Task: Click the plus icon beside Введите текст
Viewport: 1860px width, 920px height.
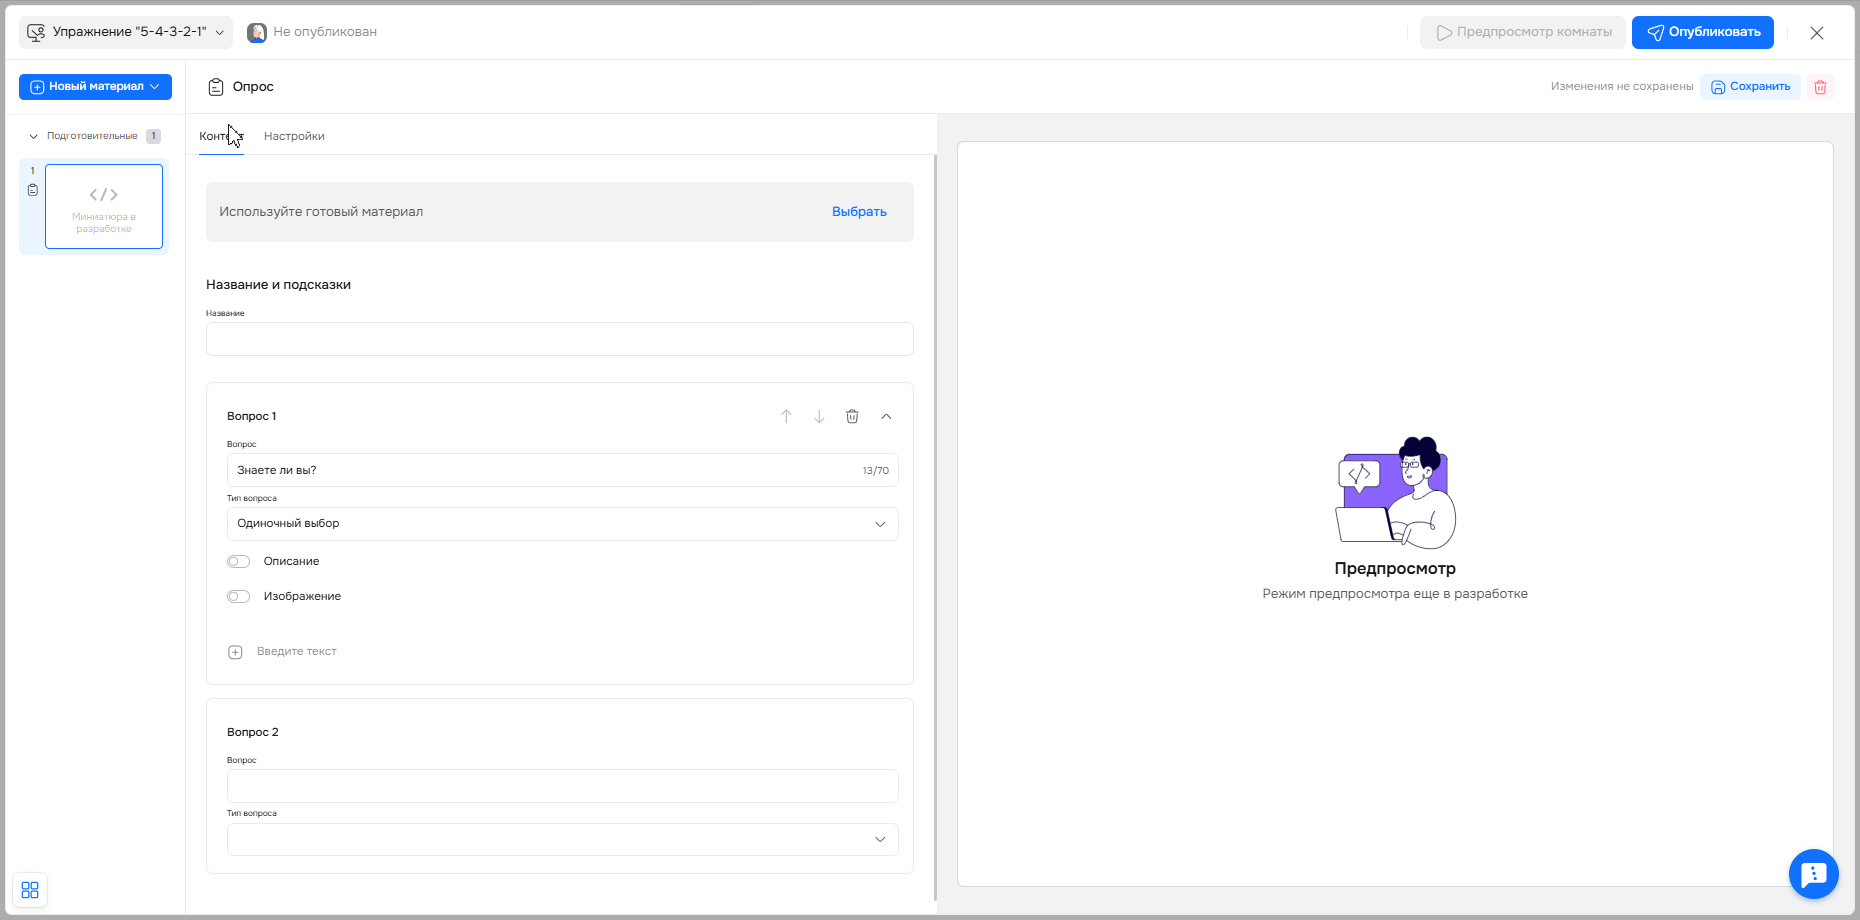Action: click(x=236, y=652)
